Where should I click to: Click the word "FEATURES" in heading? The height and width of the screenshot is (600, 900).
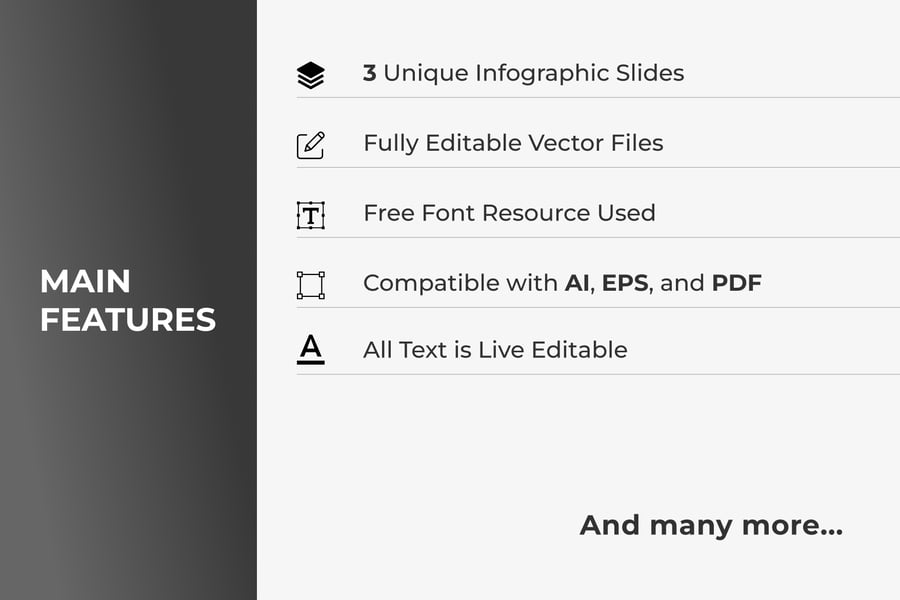click(128, 320)
